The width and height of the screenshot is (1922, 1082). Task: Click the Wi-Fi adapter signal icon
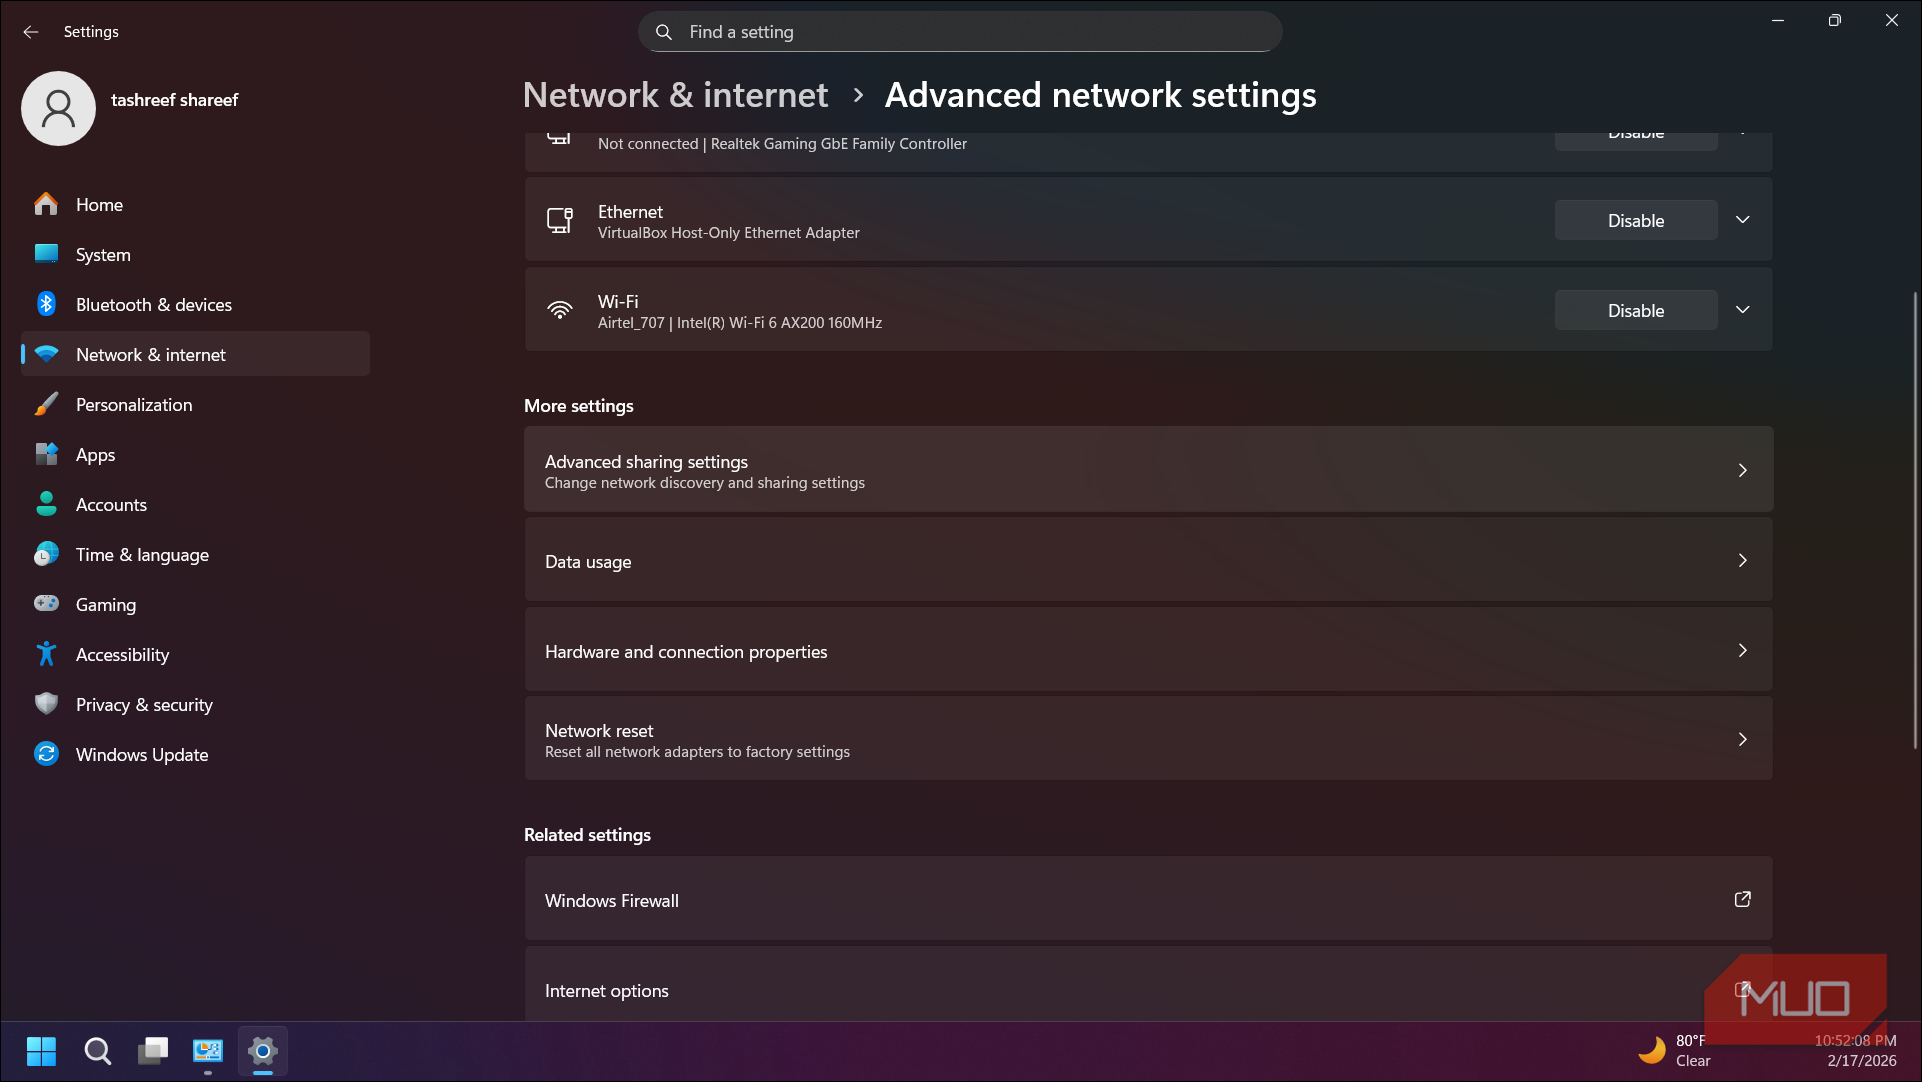(x=560, y=311)
